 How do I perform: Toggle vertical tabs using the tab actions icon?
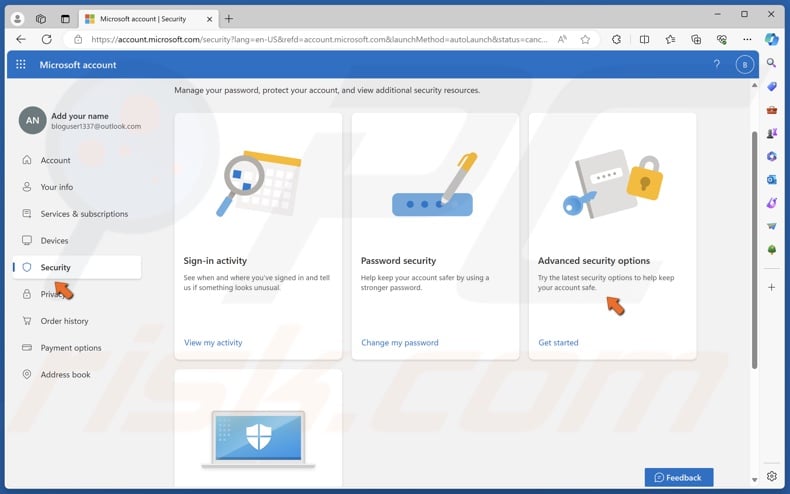(x=65, y=19)
